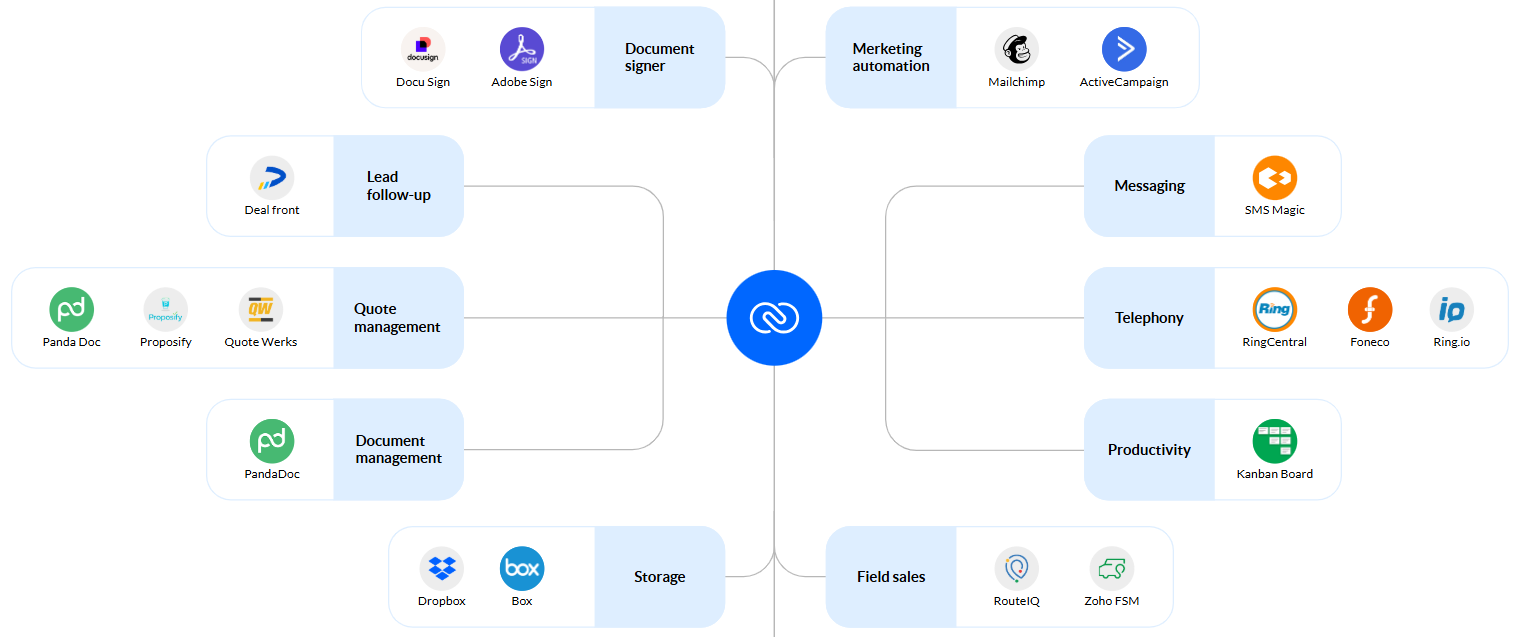
Task: Click the Foneco integration icon
Action: pyautogui.click(x=1369, y=308)
